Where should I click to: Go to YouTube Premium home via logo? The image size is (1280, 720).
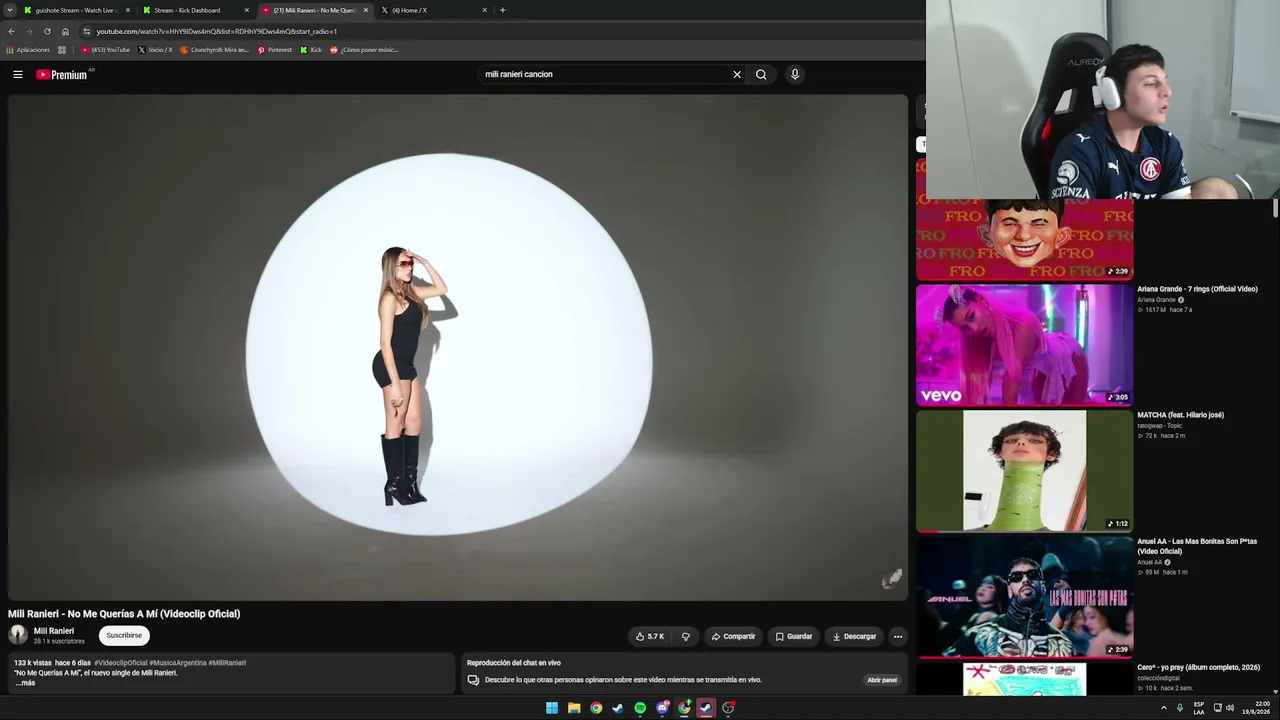click(x=64, y=74)
